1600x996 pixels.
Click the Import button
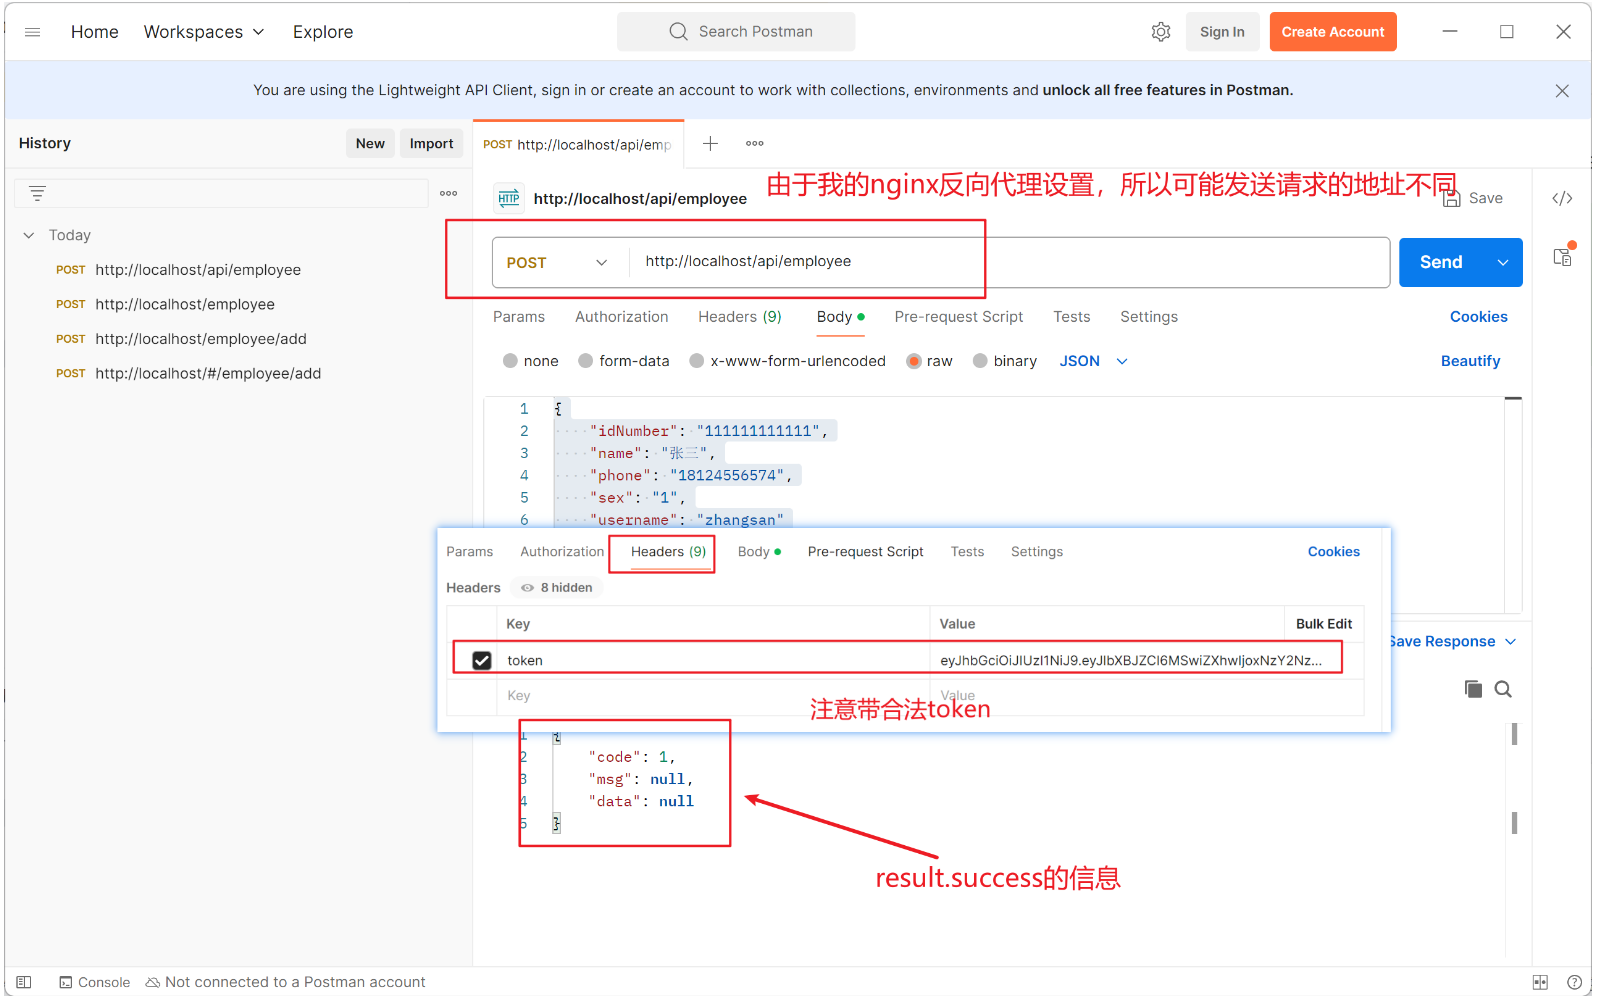(431, 143)
